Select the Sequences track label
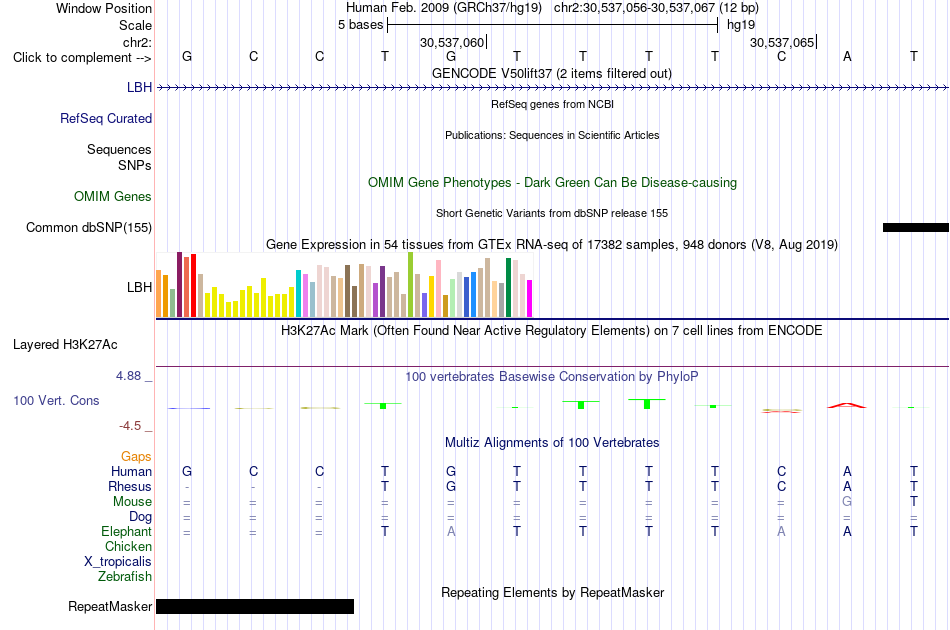950x630 pixels. [x=119, y=150]
